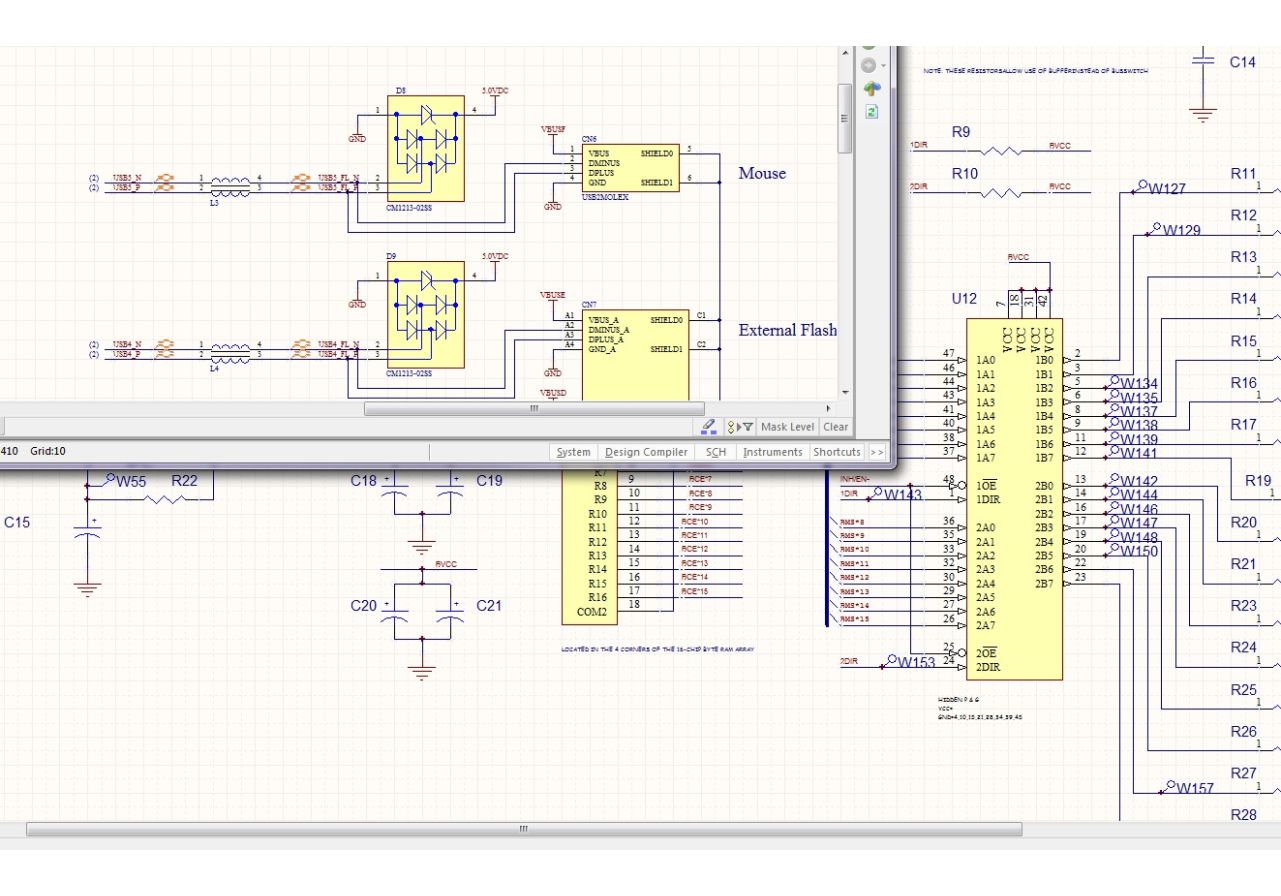
Task: Click the inner window's horizontal scrollbar thumb
Action: point(534,408)
